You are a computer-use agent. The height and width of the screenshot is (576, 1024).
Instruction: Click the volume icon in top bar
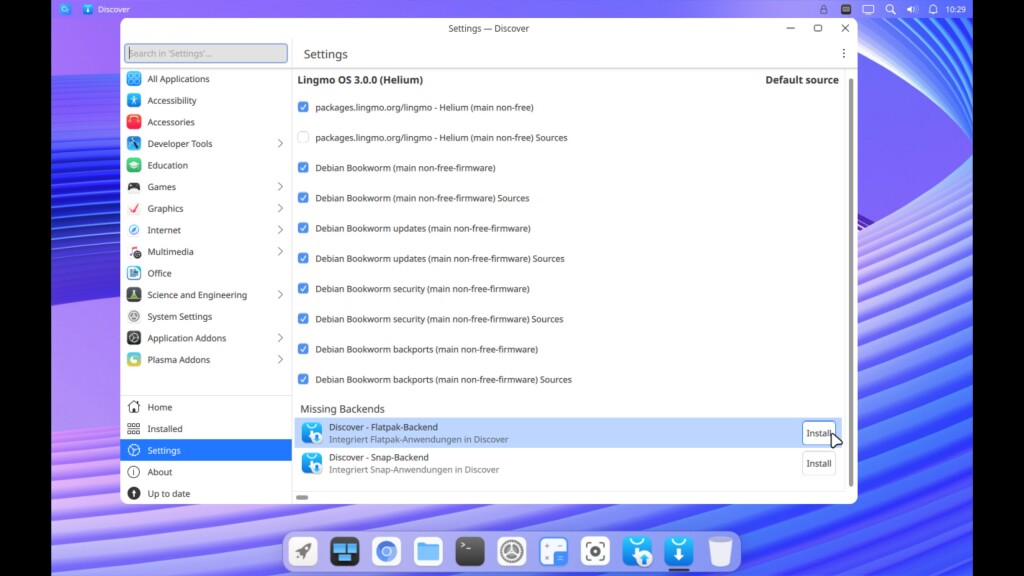coord(912,9)
